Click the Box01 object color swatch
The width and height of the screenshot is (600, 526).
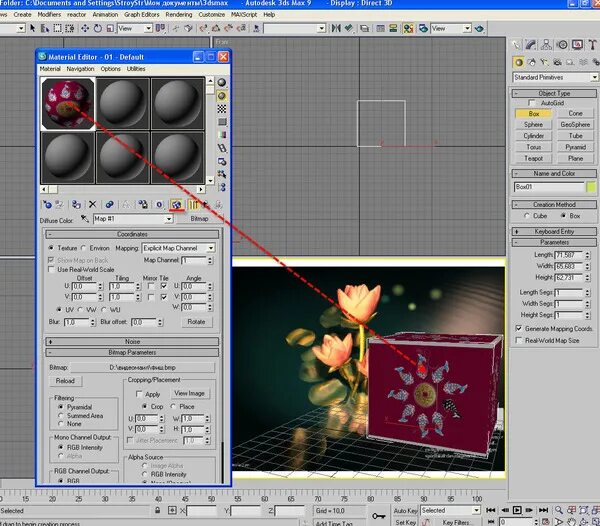point(591,187)
